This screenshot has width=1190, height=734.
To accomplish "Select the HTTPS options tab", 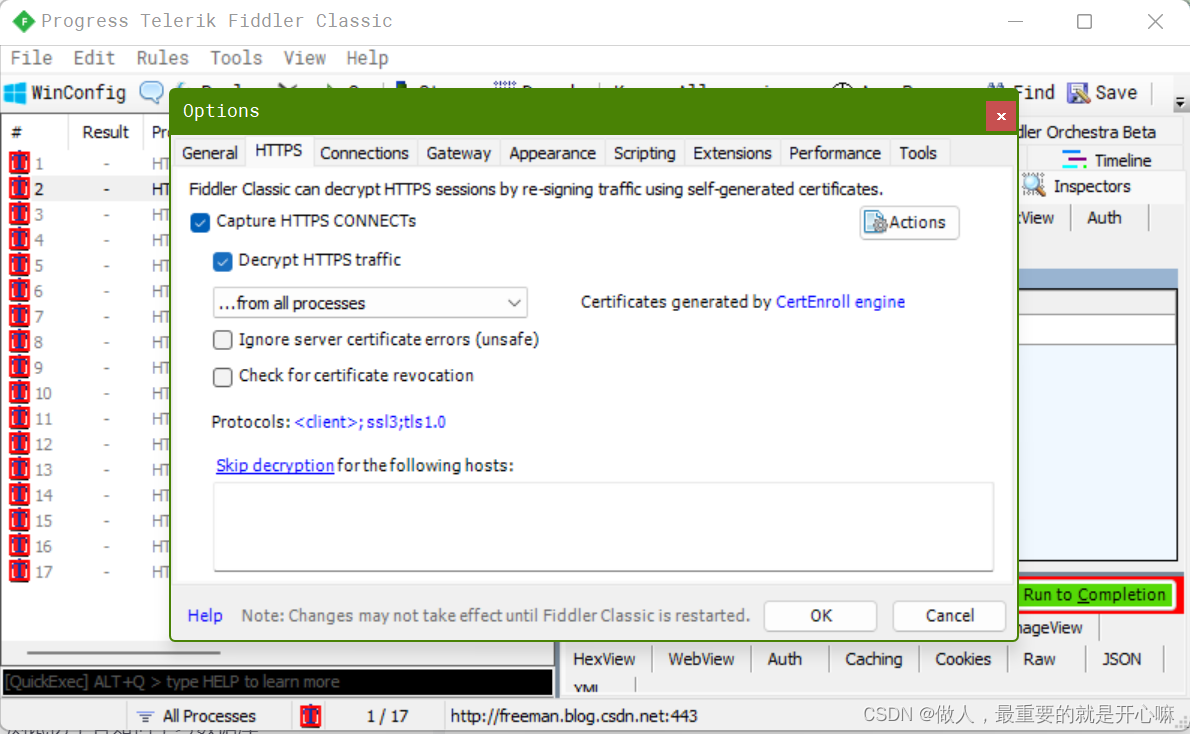I will coord(279,151).
